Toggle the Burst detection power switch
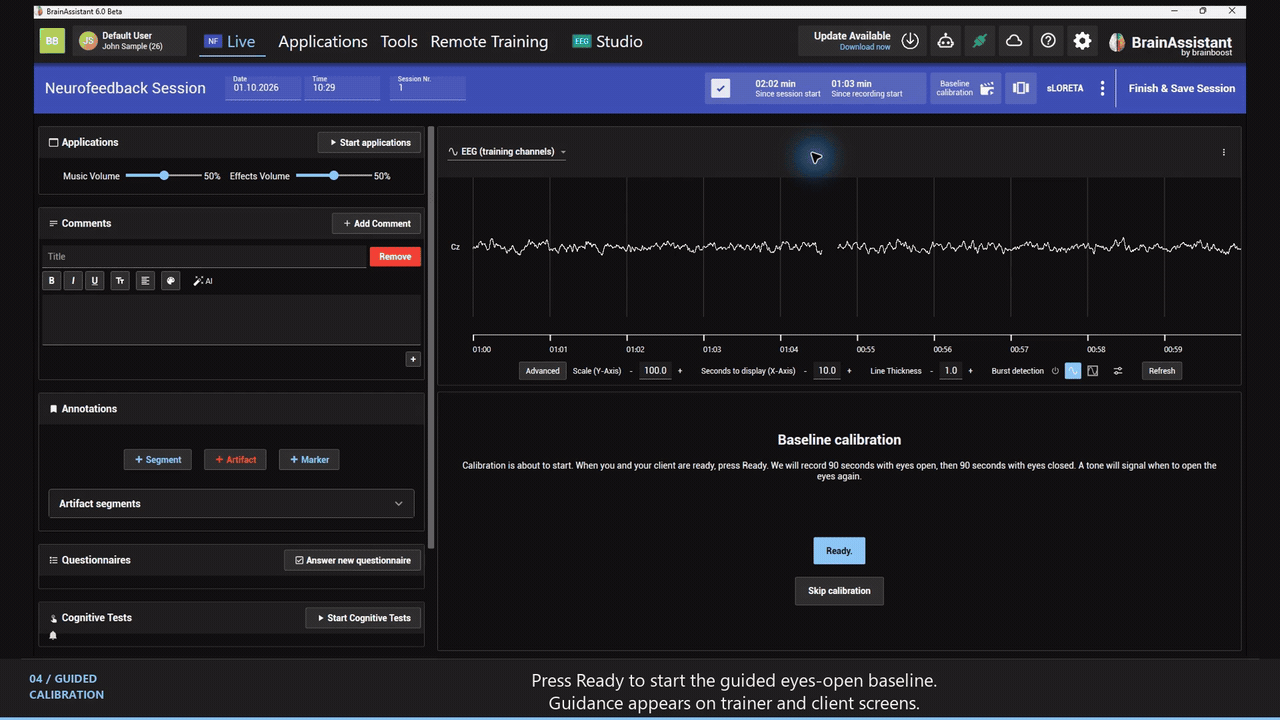1280x720 pixels. tap(1055, 371)
